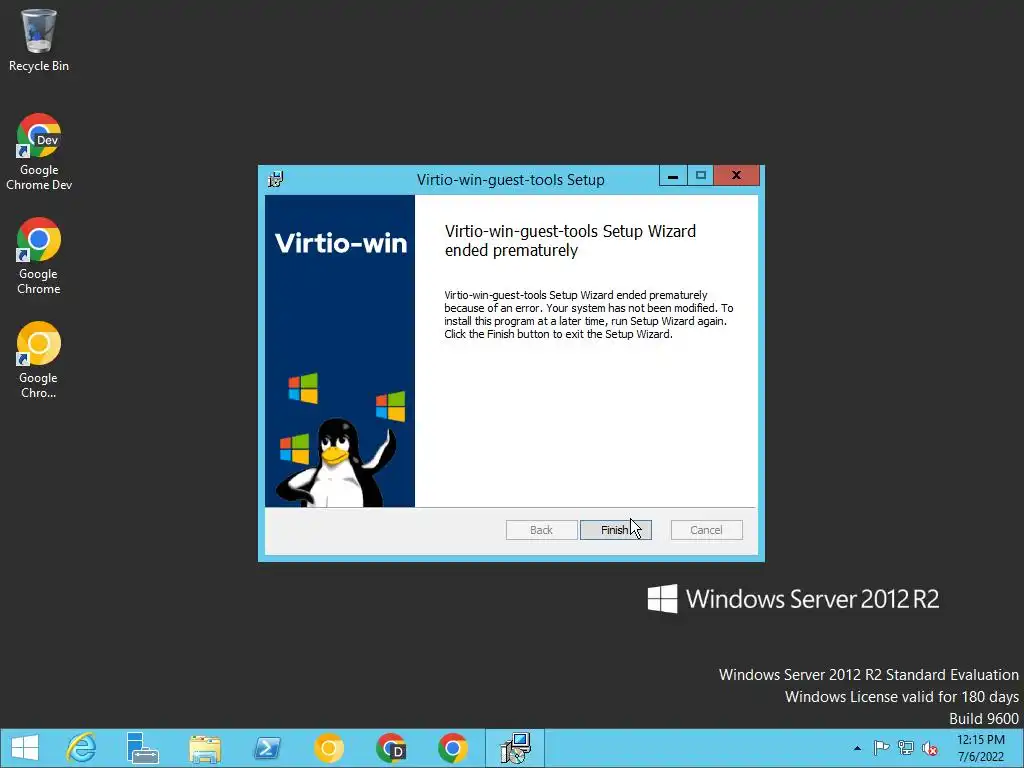Click the disabled Back button

coord(541,530)
